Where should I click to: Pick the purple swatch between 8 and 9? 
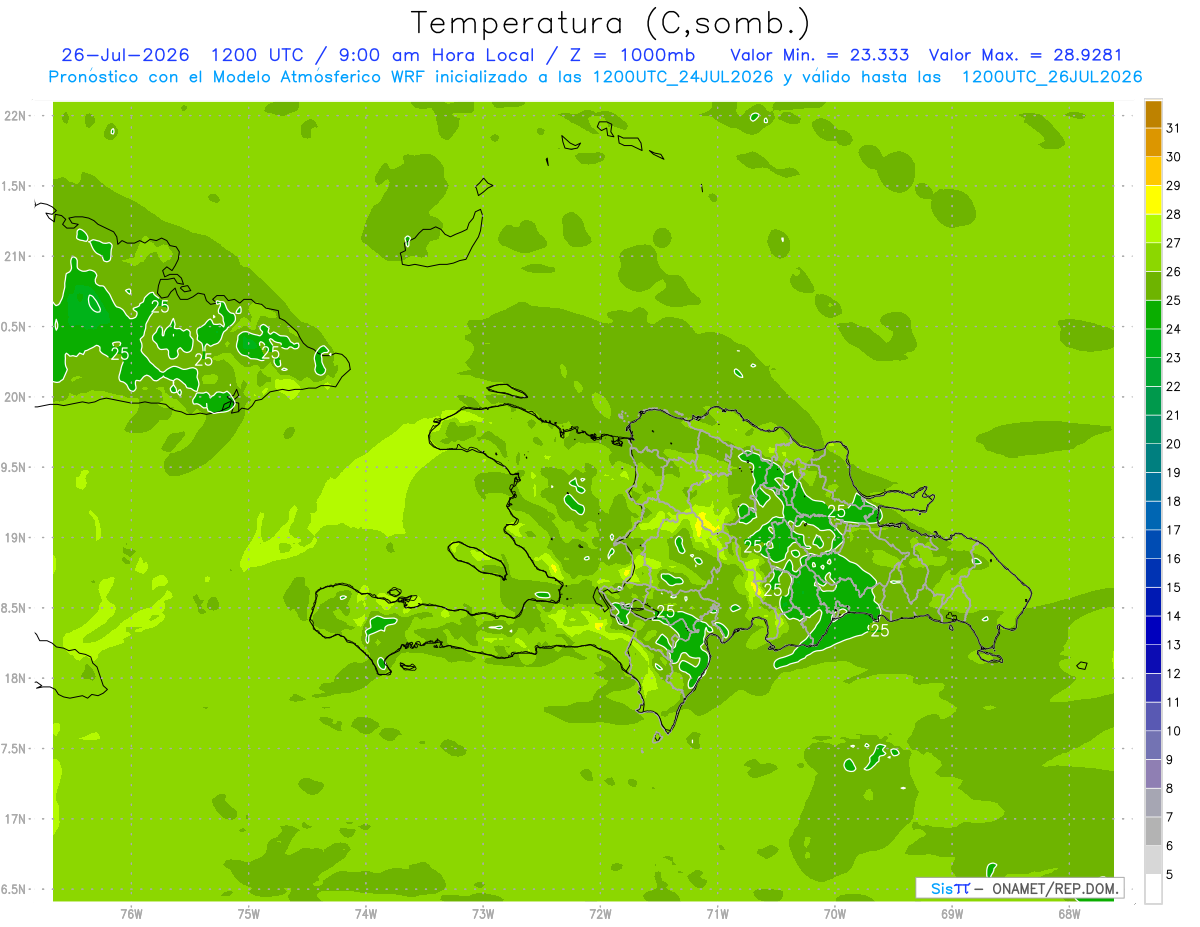[x=1153, y=774]
